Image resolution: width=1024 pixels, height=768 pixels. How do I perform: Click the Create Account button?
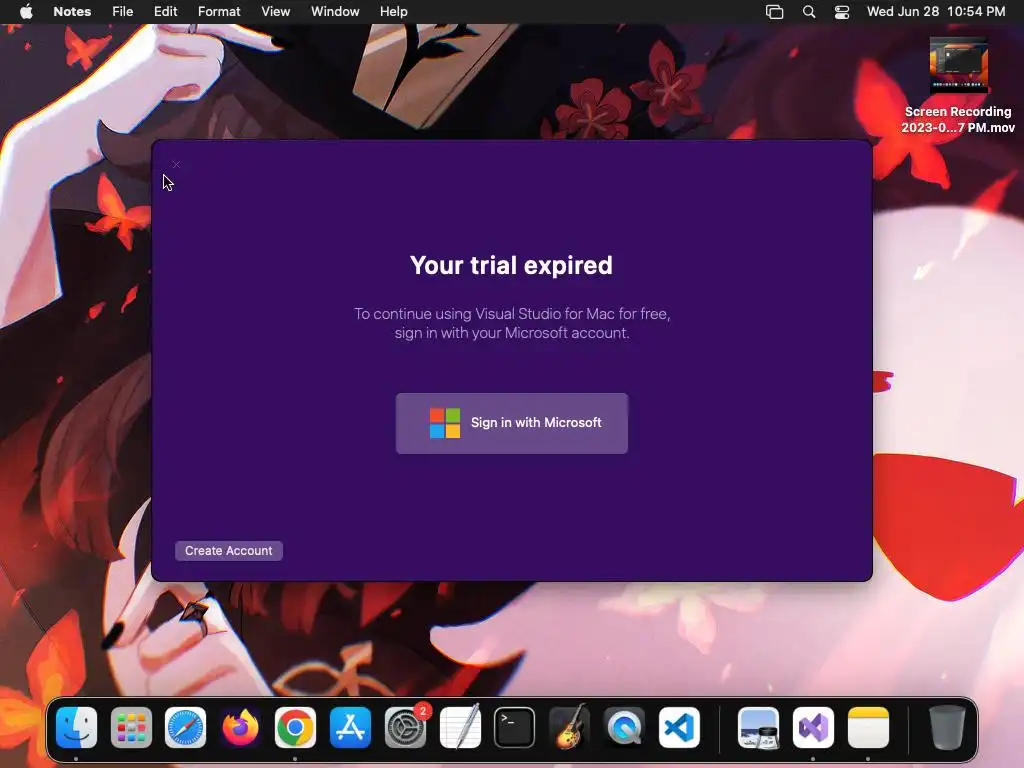pyautogui.click(x=229, y=551)
